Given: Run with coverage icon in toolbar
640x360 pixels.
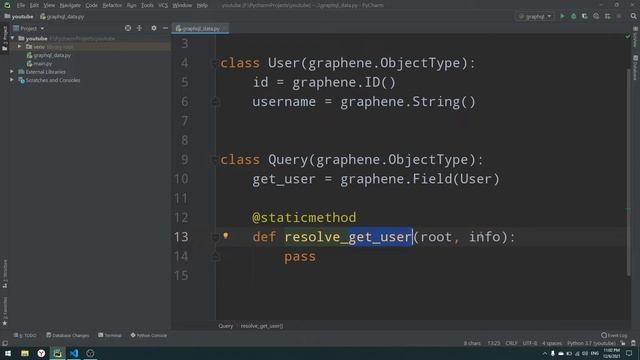Looking at the screenshot, I should pos(585,16).
